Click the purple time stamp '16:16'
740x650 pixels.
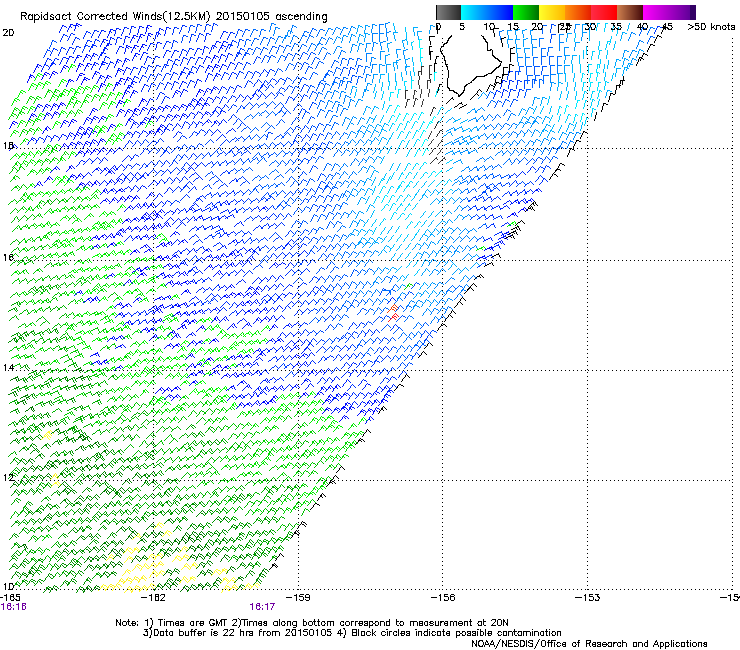click(x=13, y=607)
